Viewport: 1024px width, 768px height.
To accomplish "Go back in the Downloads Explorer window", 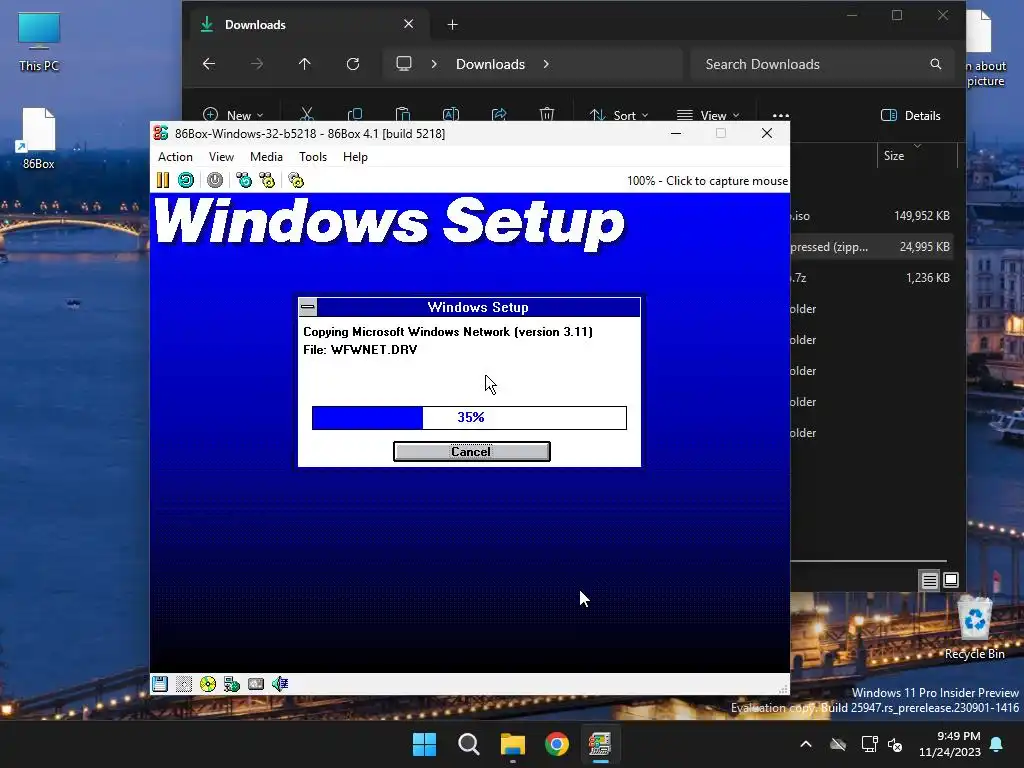I will (x=209, y=64).
